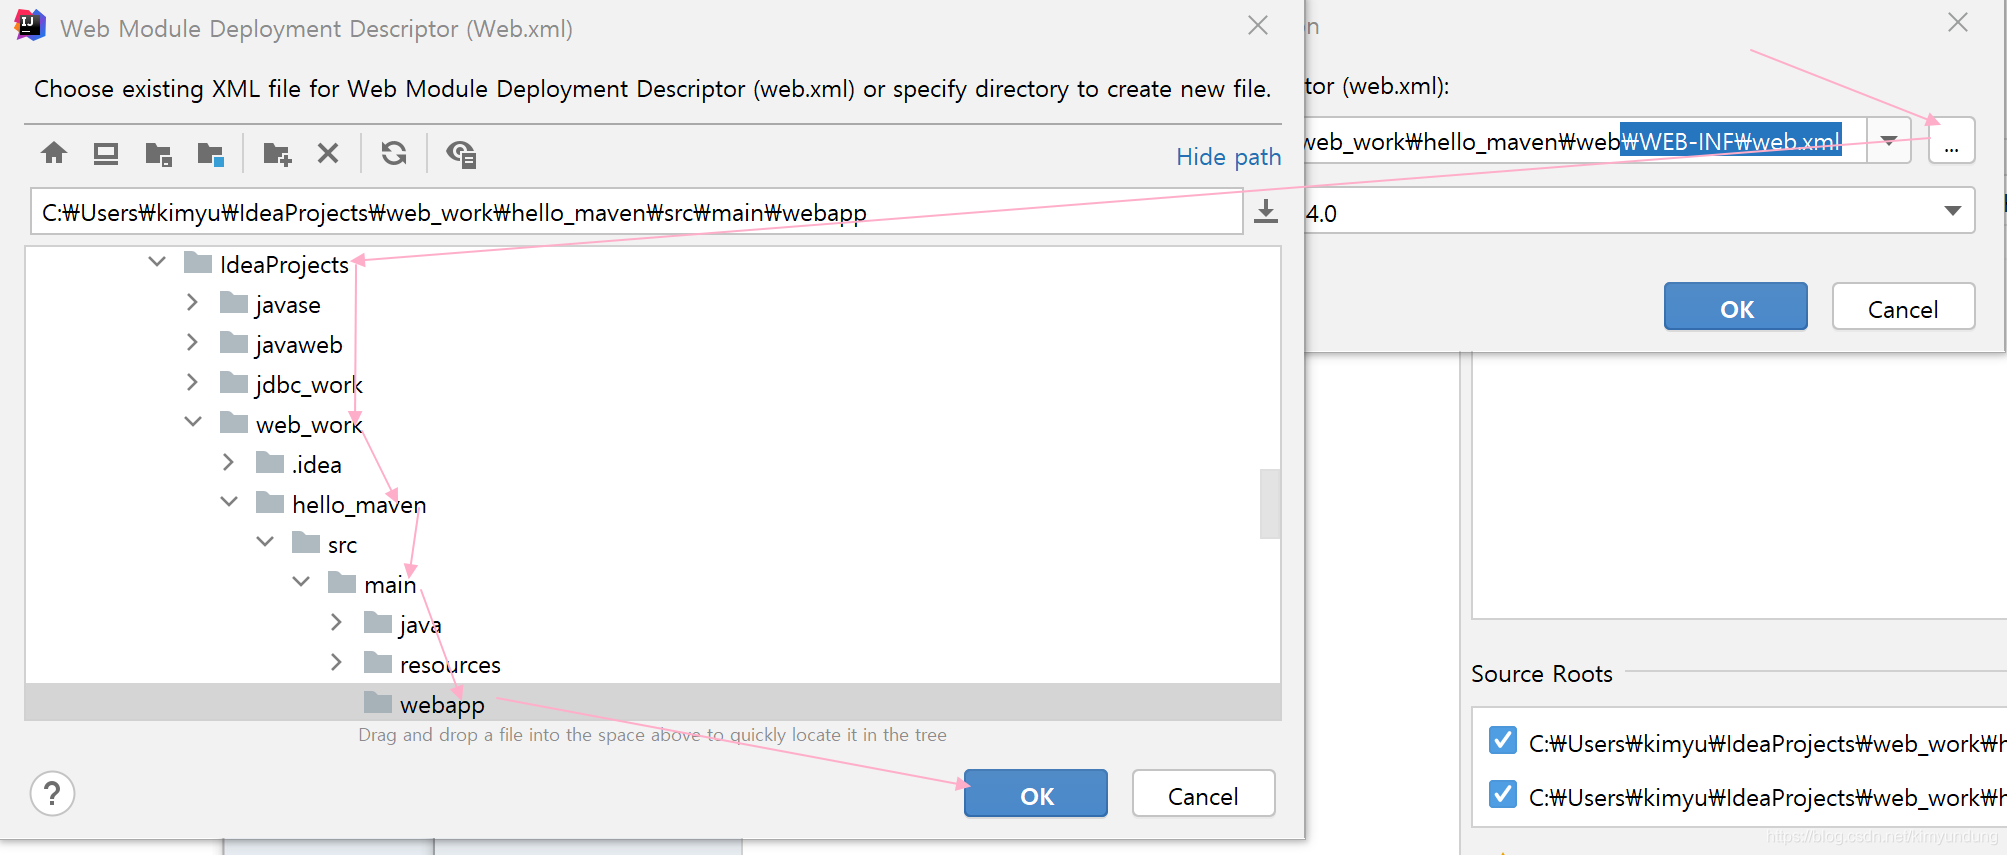Expand the .idea folder
Viewport: 2007px width, 855px height.
pyautogui.click(x=228, y=462)
